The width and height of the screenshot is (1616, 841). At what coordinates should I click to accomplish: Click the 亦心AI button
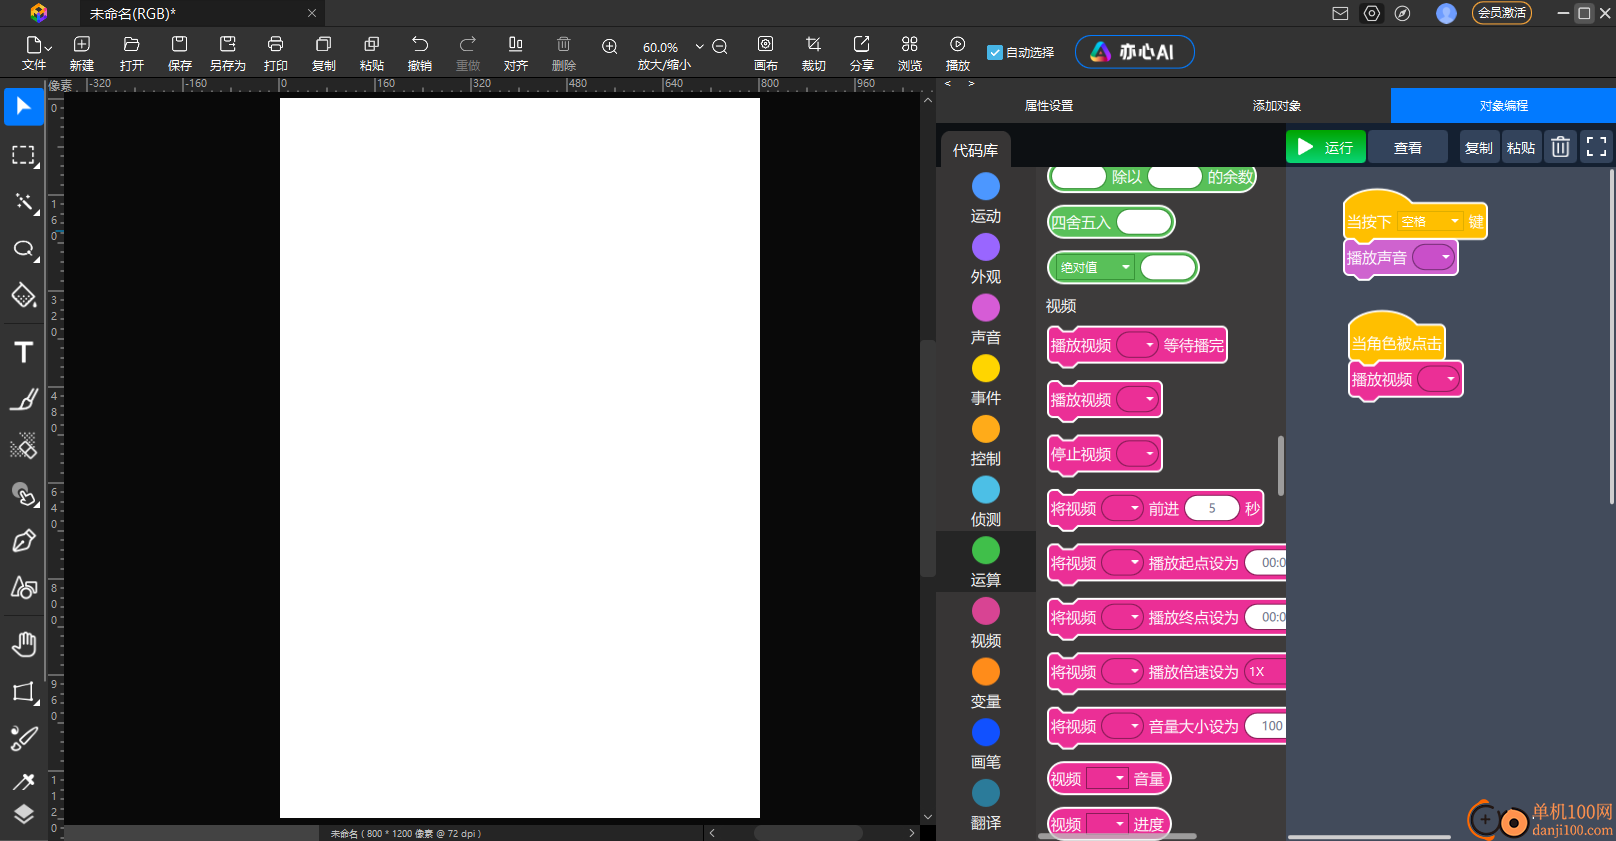pos(1134,52)
